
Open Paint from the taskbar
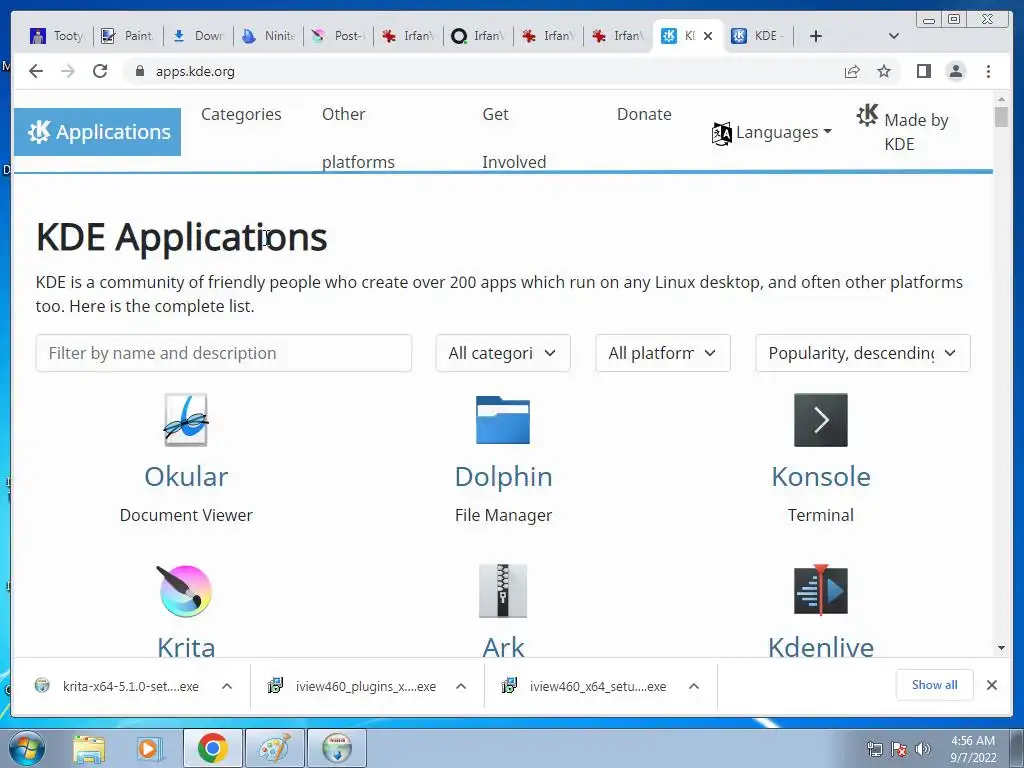274,748
